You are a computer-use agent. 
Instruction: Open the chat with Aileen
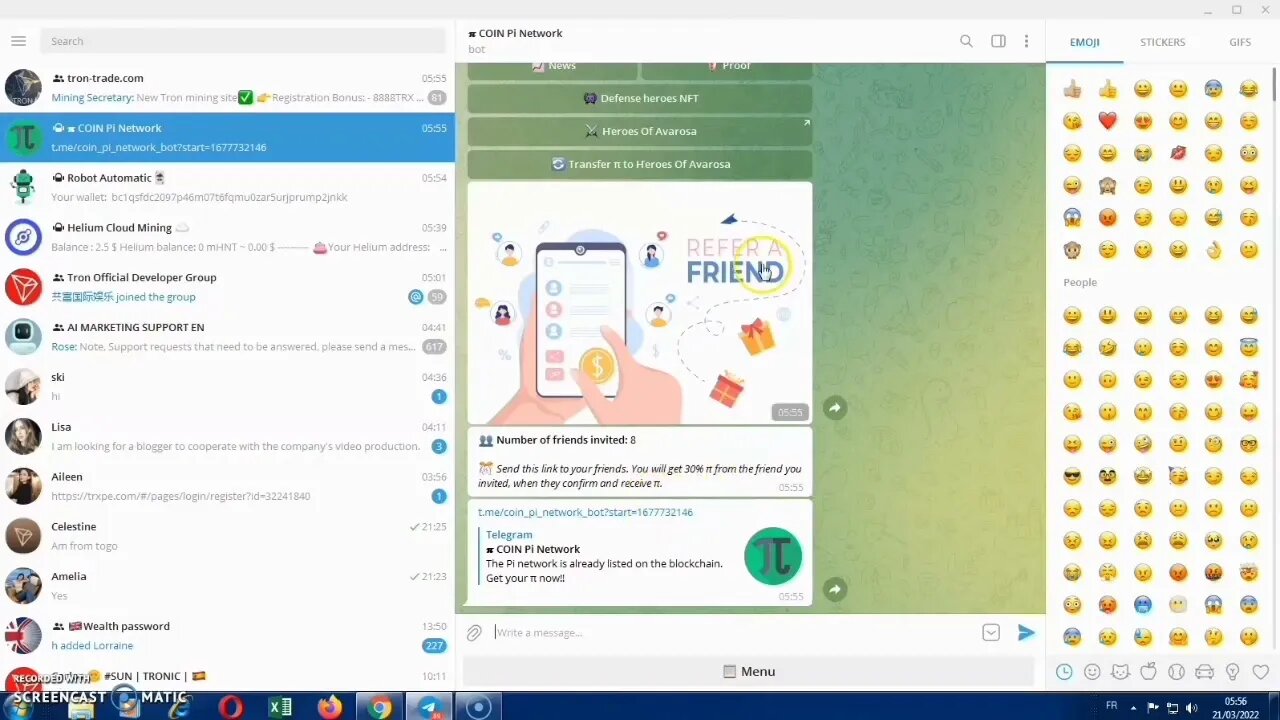click(227, 486)
